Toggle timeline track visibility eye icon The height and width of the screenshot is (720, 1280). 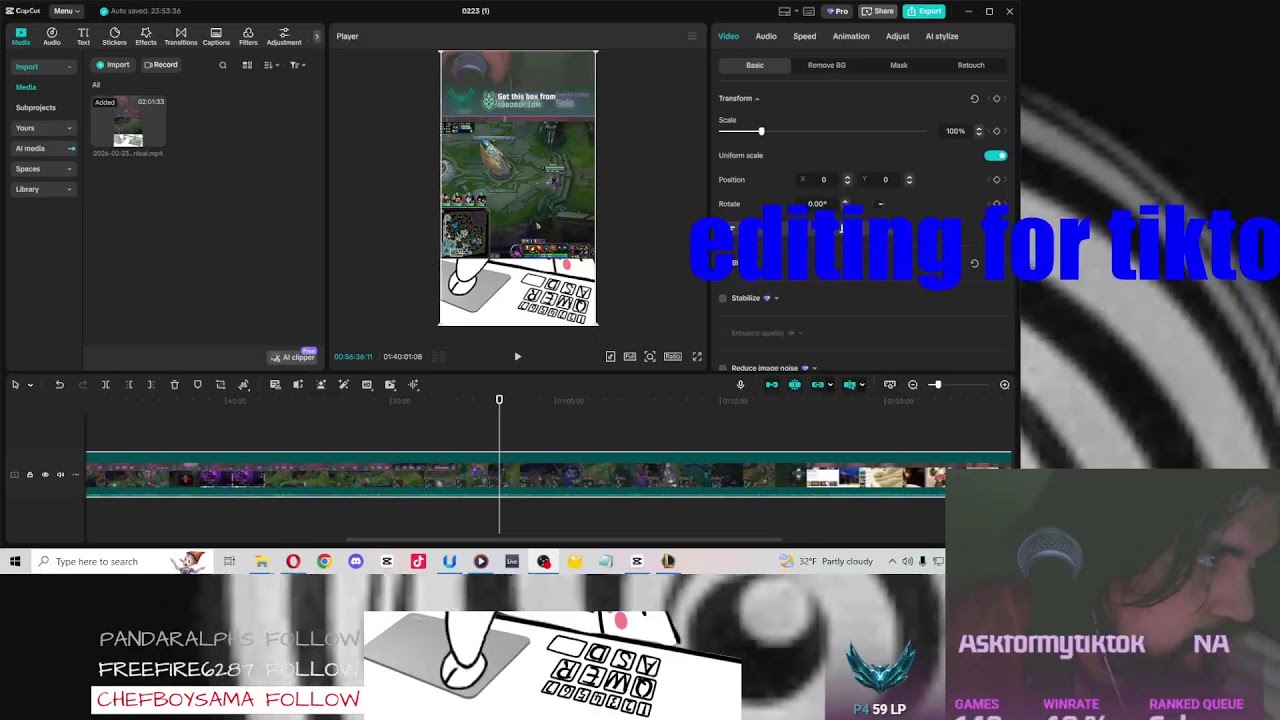(x=45, y=475)
